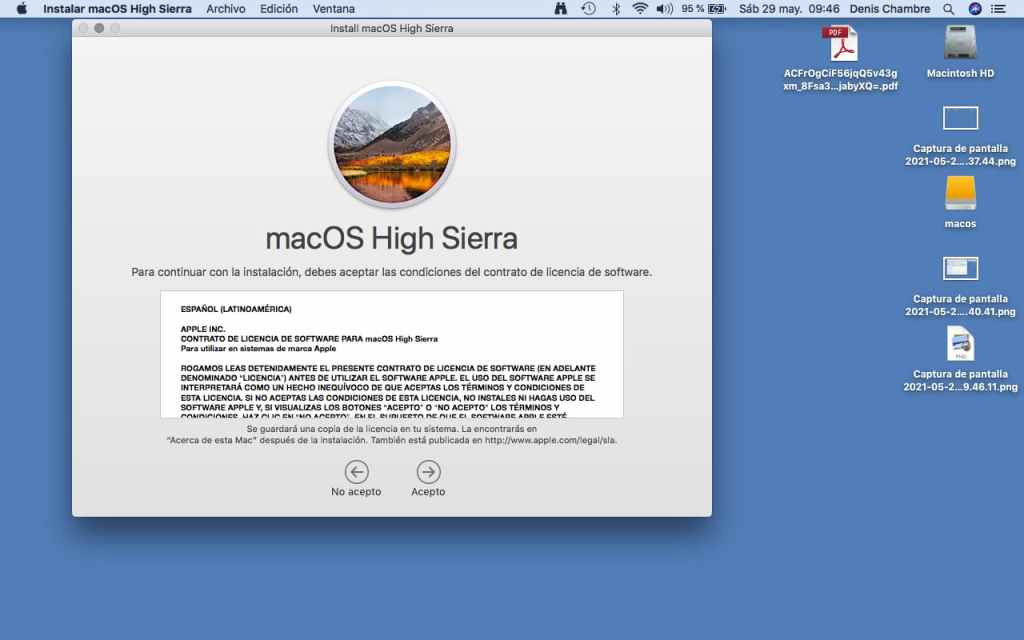Open the Archivo menu

tap(226, 9)
